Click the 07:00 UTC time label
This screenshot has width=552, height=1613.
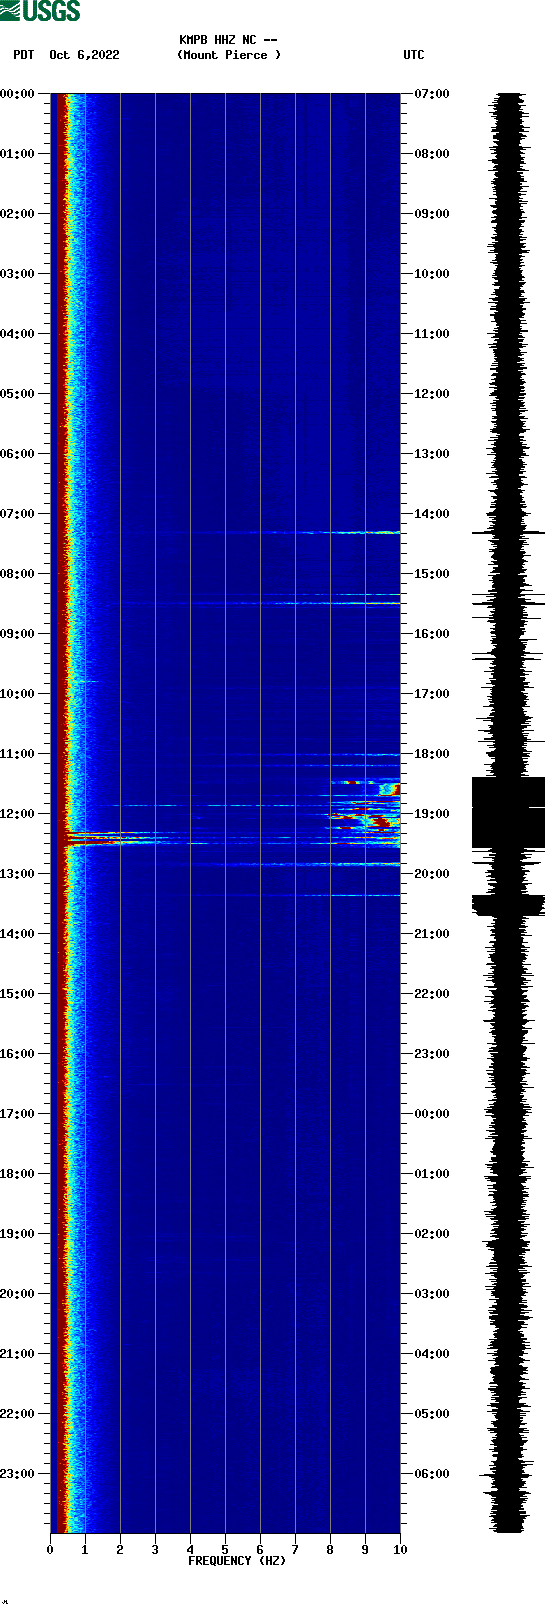(x=432, y=94)
